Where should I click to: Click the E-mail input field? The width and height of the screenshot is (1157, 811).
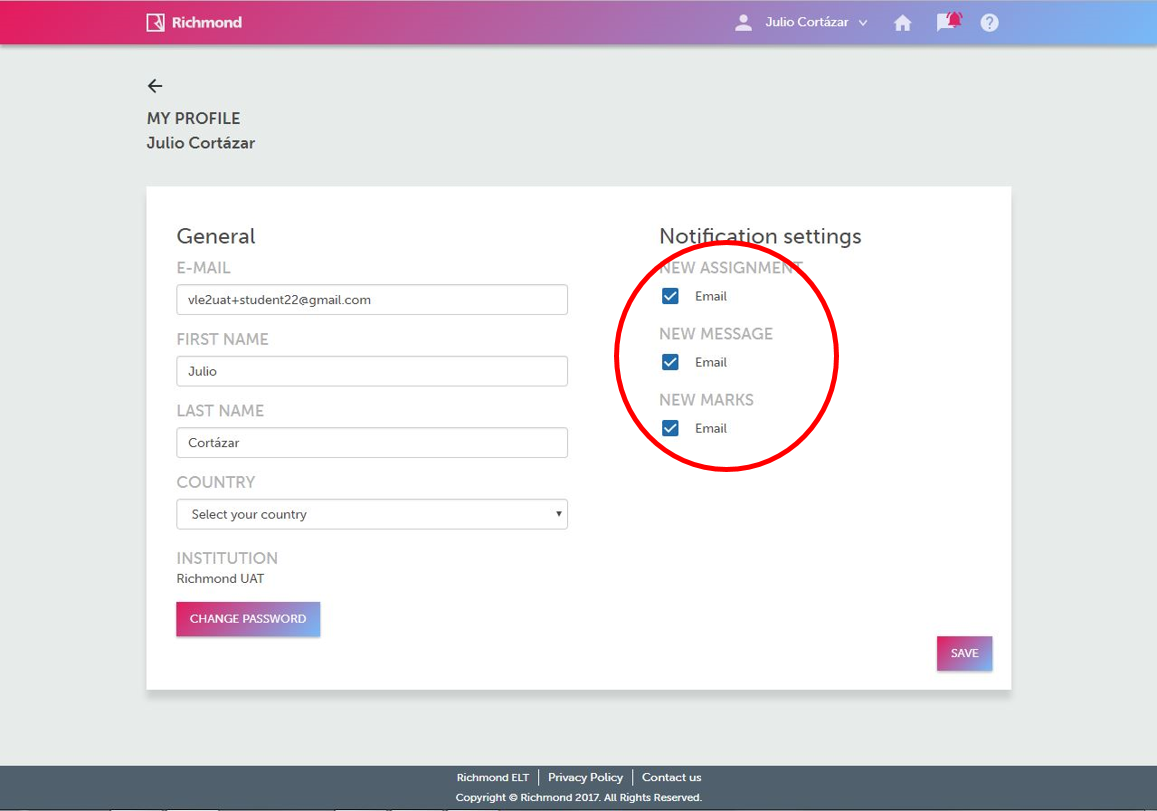click(x=372, y=299)
